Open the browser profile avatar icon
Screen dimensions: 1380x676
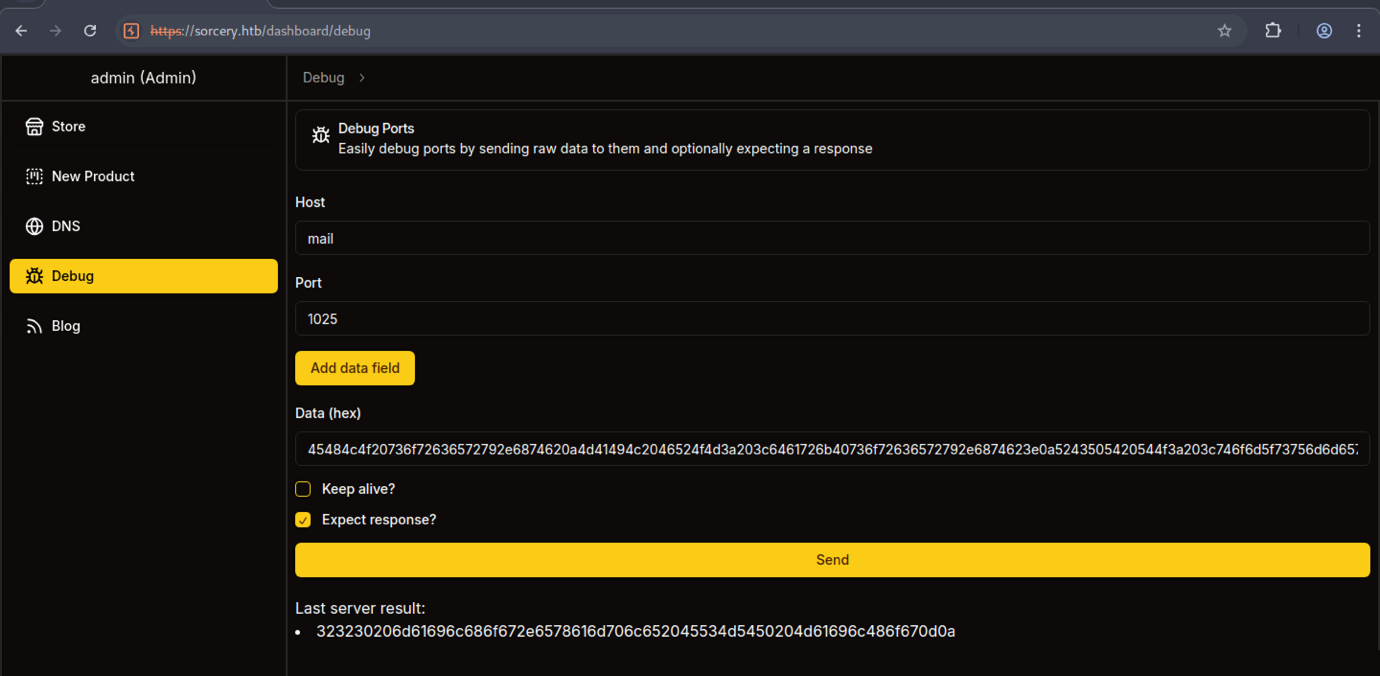coord(1324,31)
